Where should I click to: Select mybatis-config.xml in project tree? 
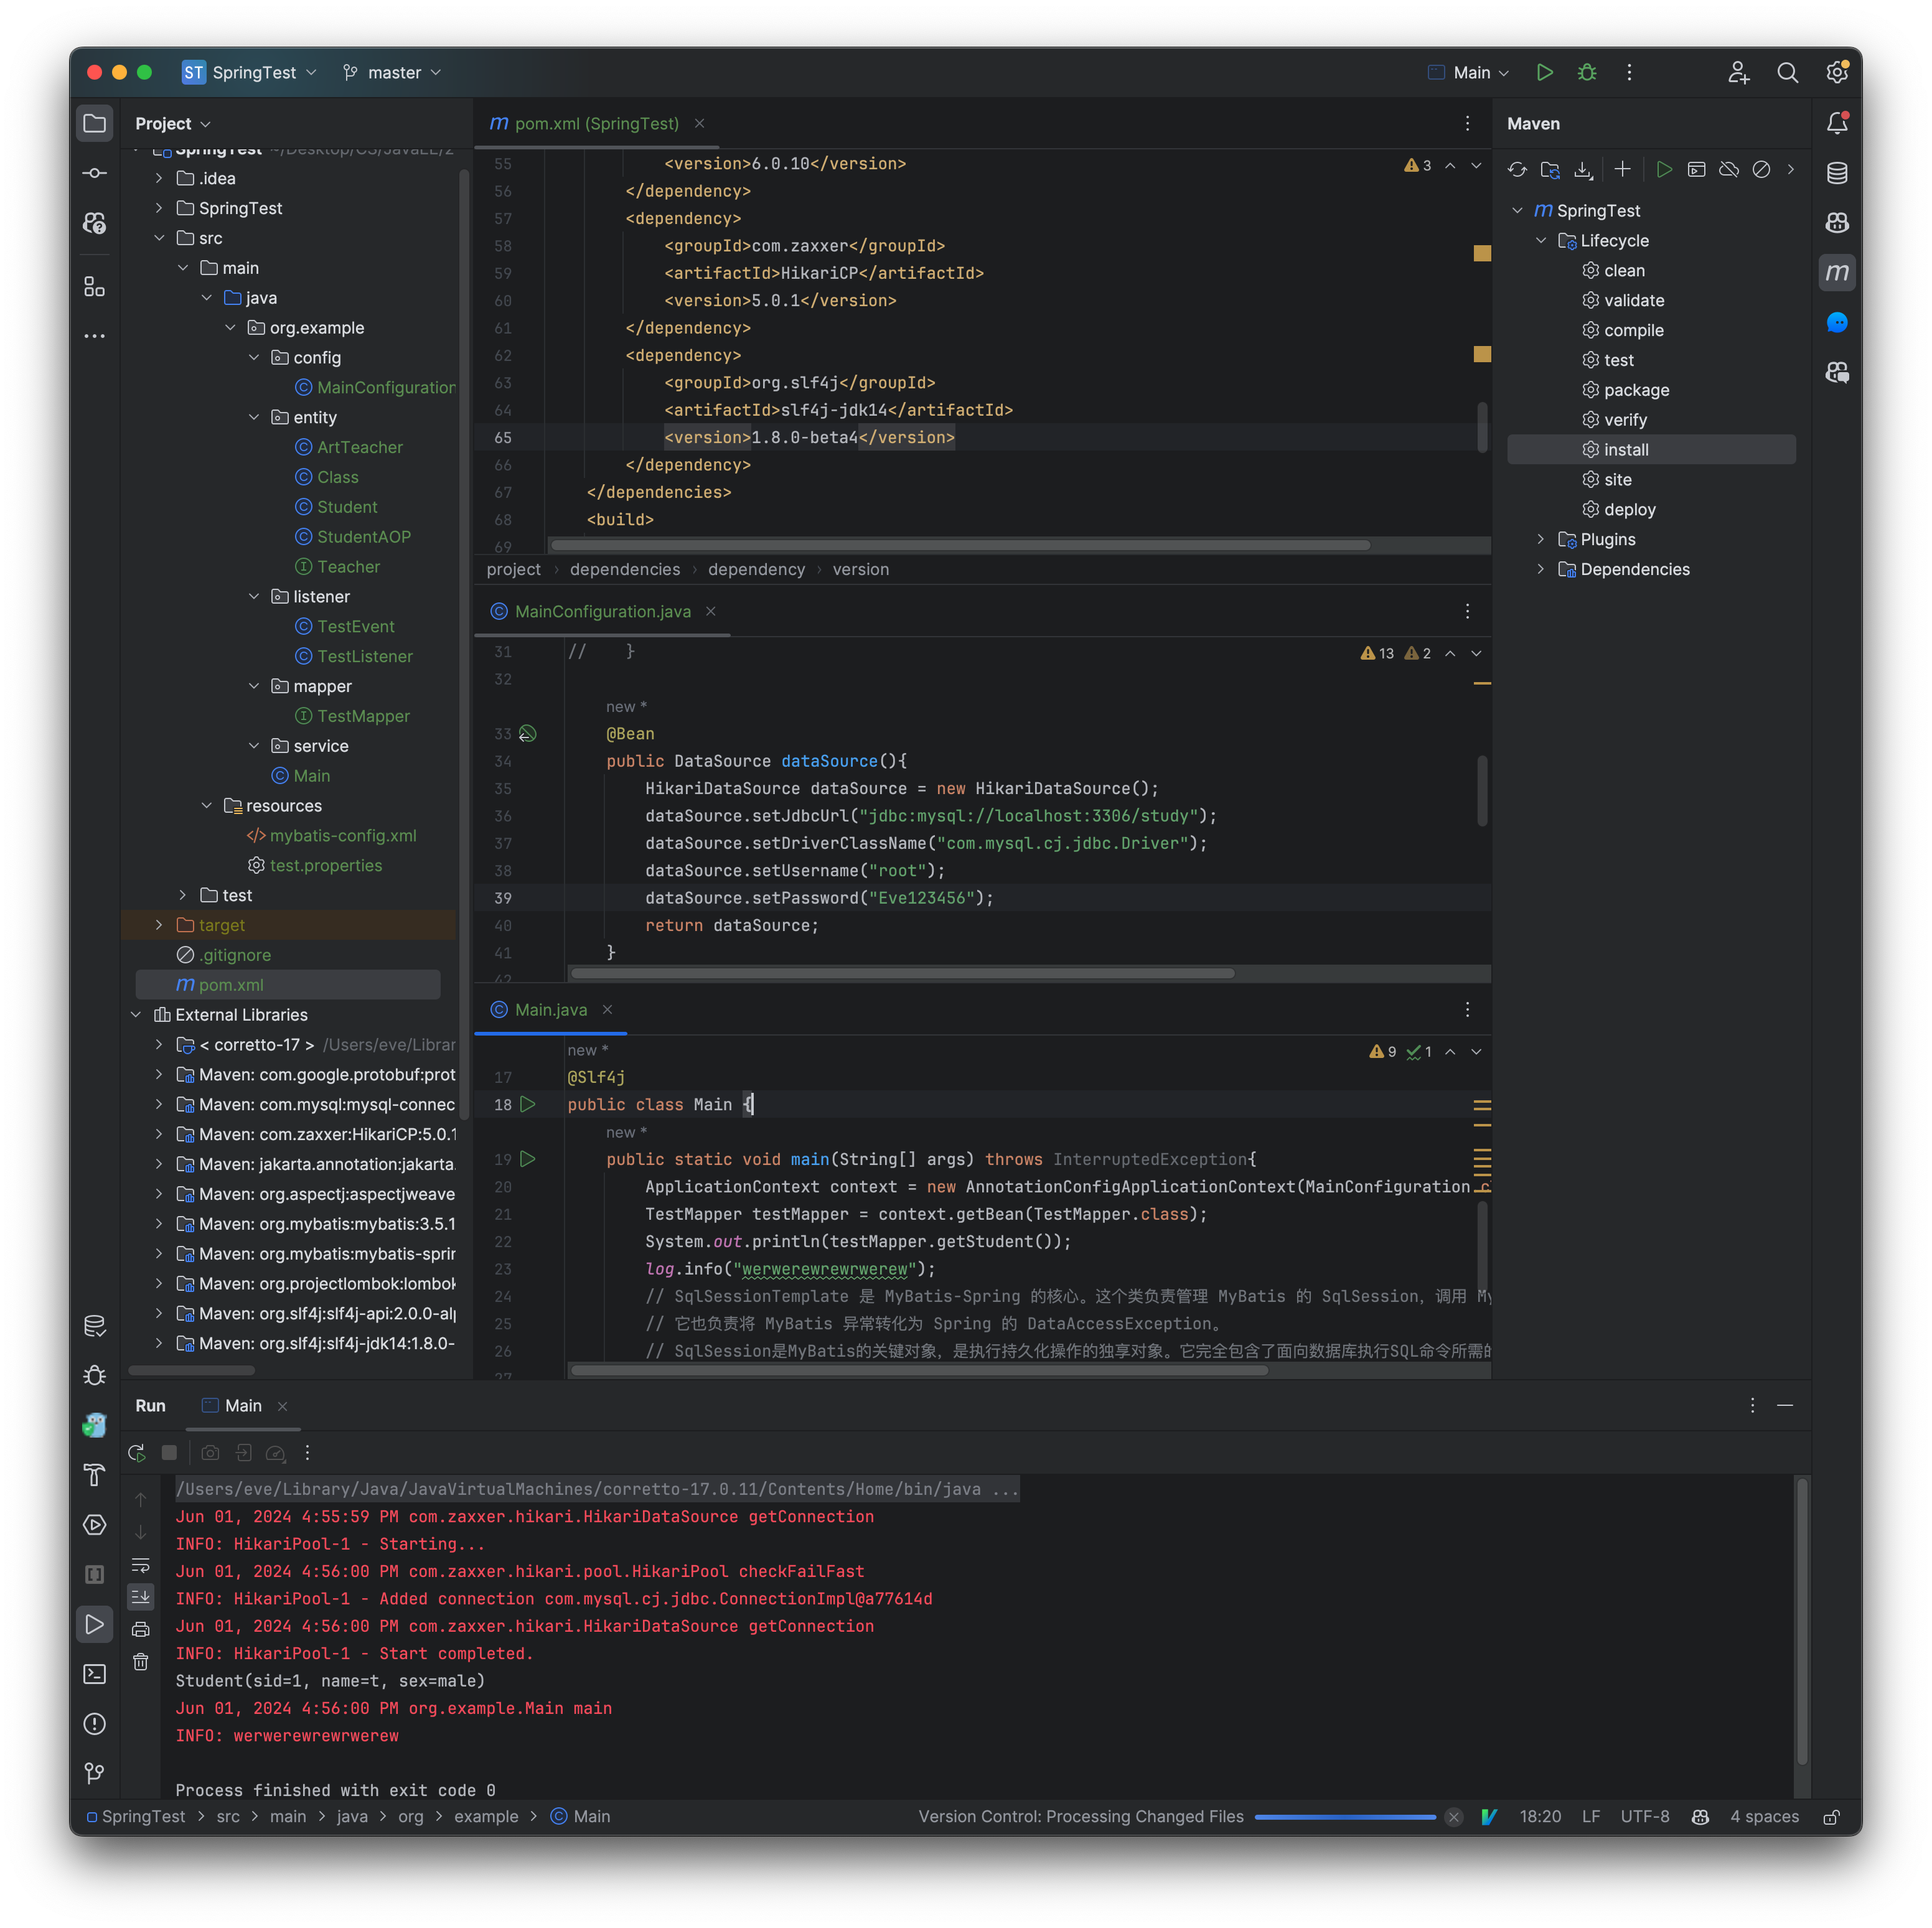tap(342, 835)
